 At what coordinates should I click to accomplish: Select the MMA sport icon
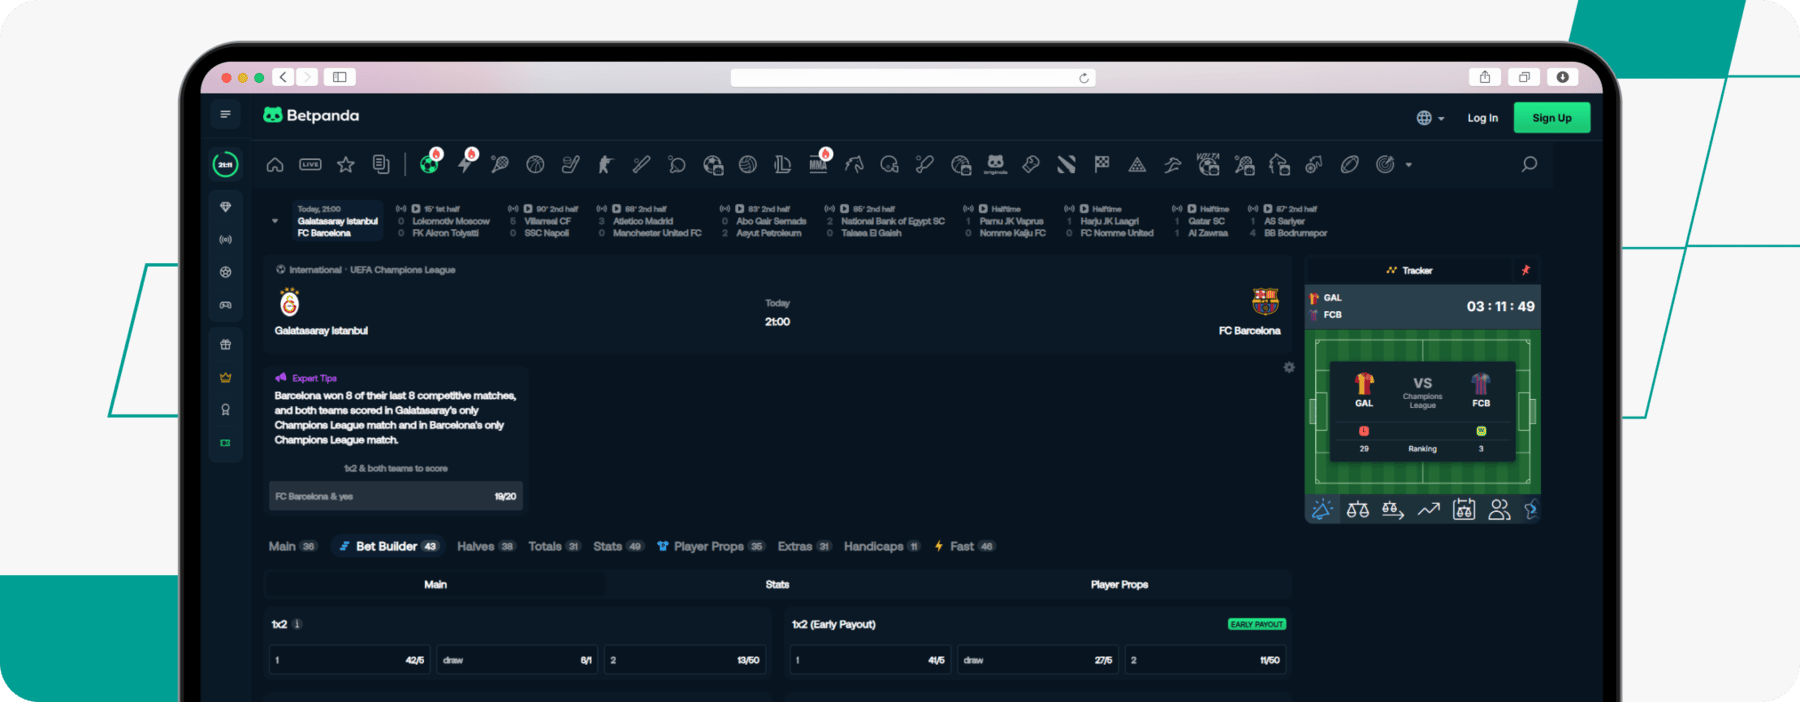click(x=819, y=163)
